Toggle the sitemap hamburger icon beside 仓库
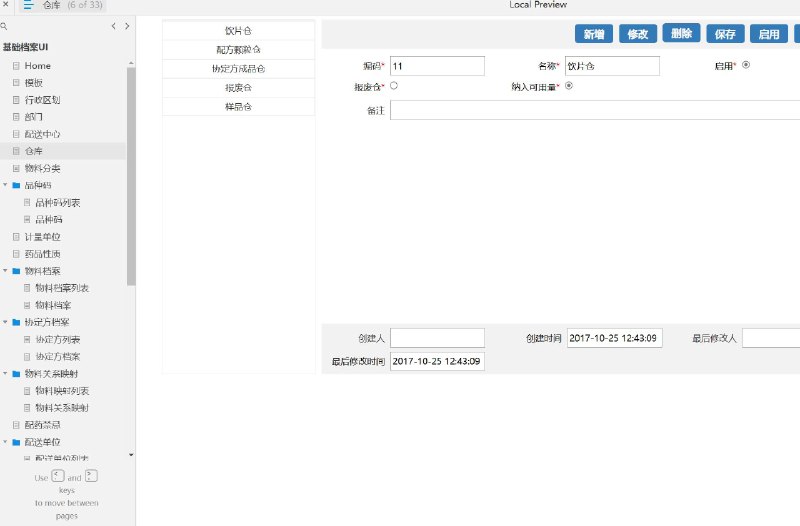 point(28,5)
